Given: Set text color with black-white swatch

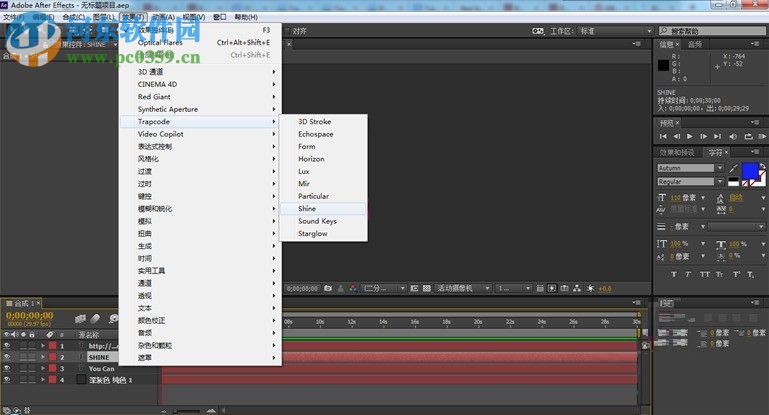Looking at the screenshot, I should 733,182.
